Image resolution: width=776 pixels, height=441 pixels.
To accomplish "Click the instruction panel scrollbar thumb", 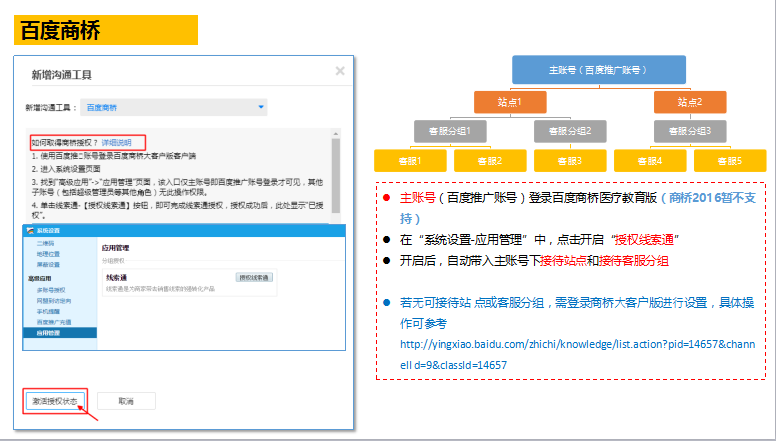I will [336, 176].
